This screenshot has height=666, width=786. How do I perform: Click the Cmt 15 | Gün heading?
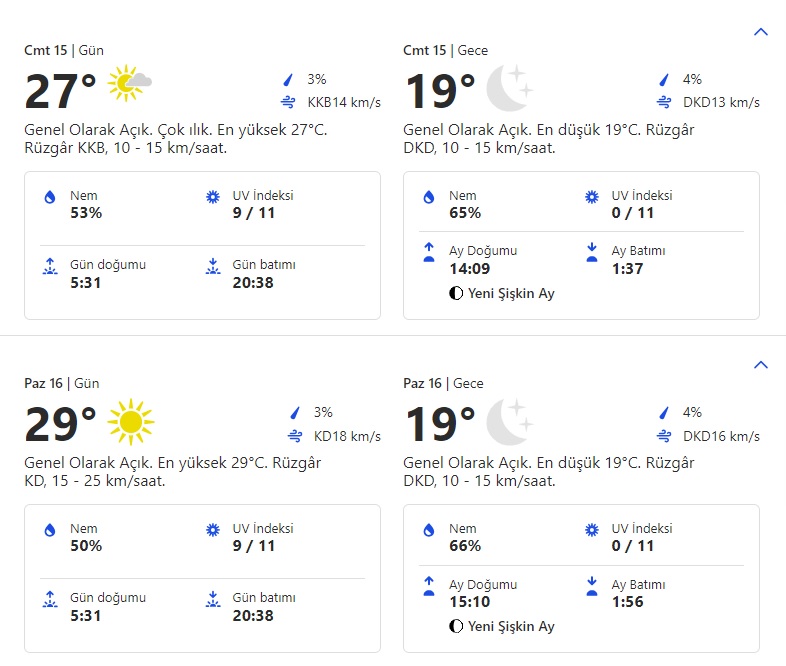[64, 50]
